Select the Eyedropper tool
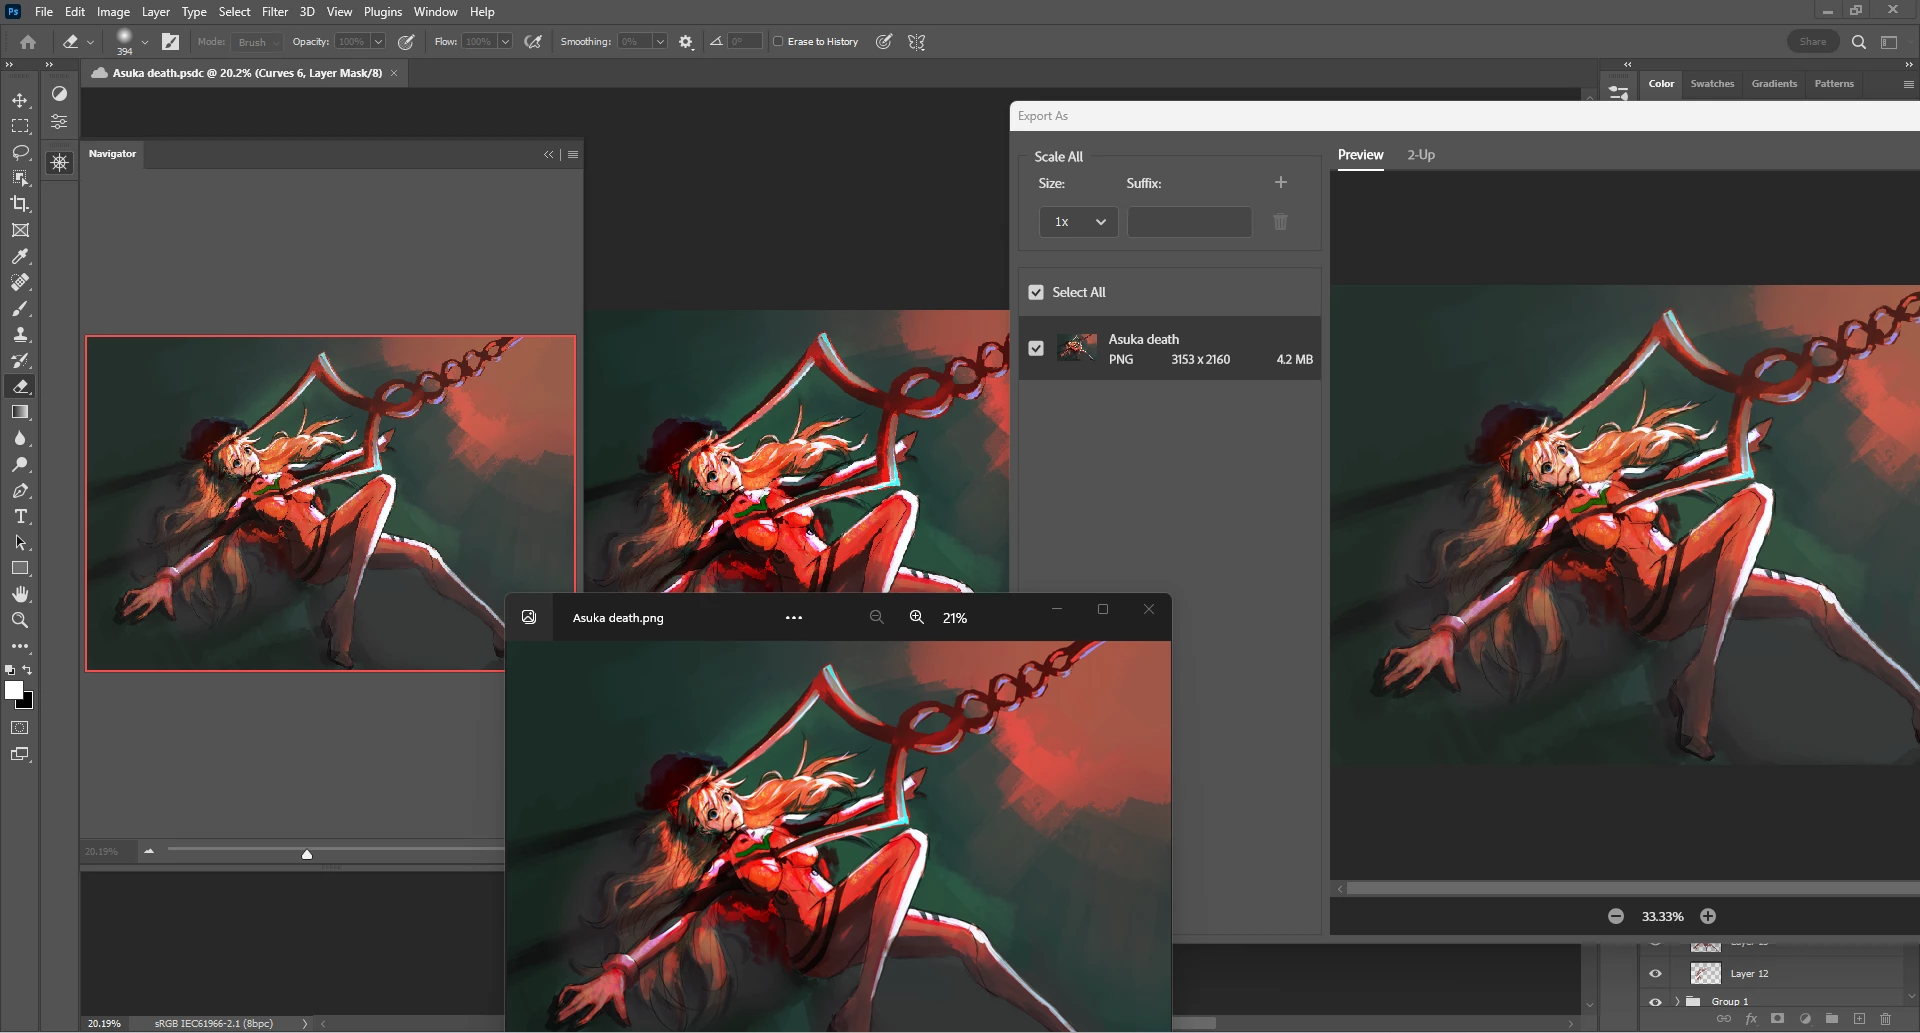1920x1033 pixels. [20, 256]
